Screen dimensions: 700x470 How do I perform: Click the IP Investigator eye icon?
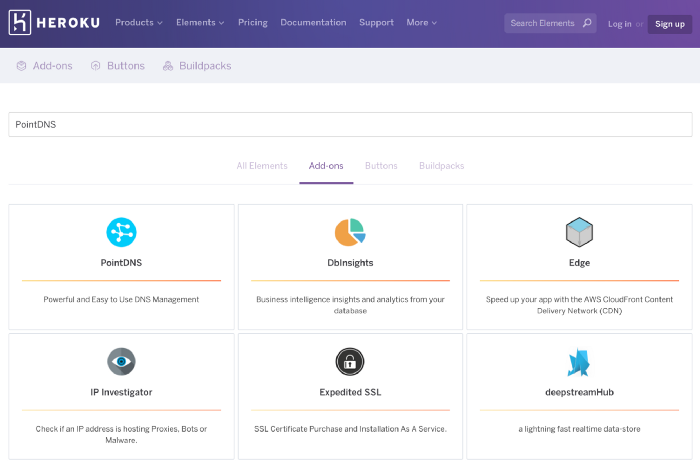[x=121, y=362]
